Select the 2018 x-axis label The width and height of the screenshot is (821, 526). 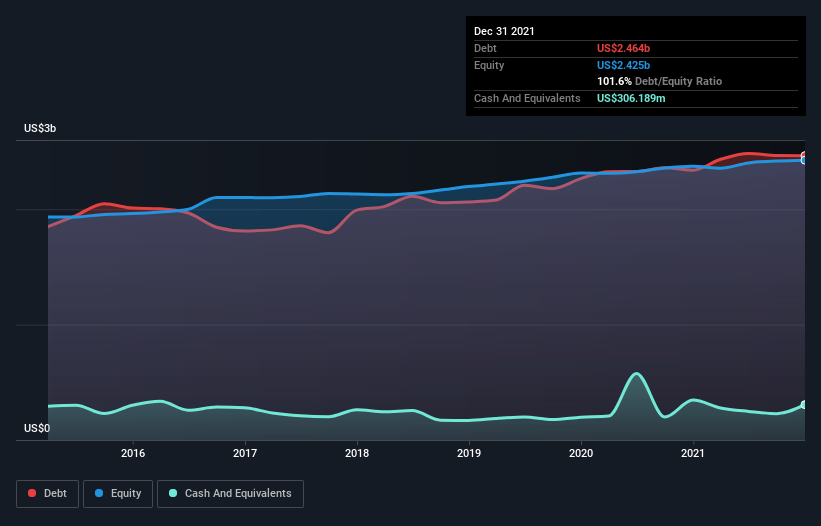click(x=357, y=453)
